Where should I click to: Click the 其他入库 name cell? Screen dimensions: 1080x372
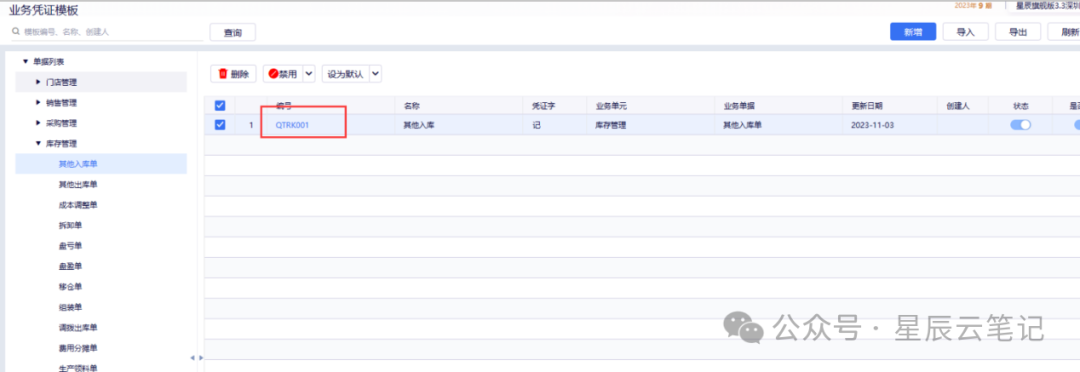tap(419, 125)
